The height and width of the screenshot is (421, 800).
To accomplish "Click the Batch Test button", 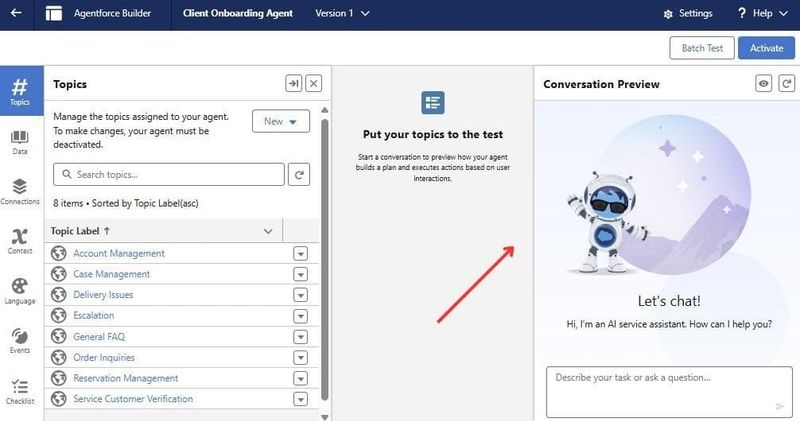I will 702,48.
